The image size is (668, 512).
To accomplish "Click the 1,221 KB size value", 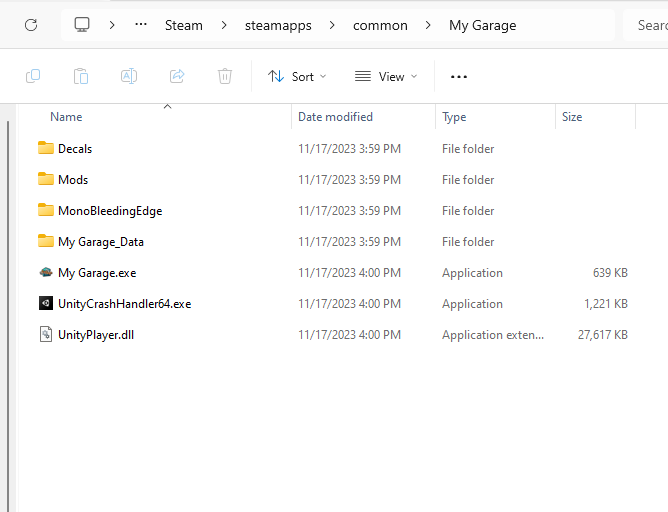I will 606,304.
